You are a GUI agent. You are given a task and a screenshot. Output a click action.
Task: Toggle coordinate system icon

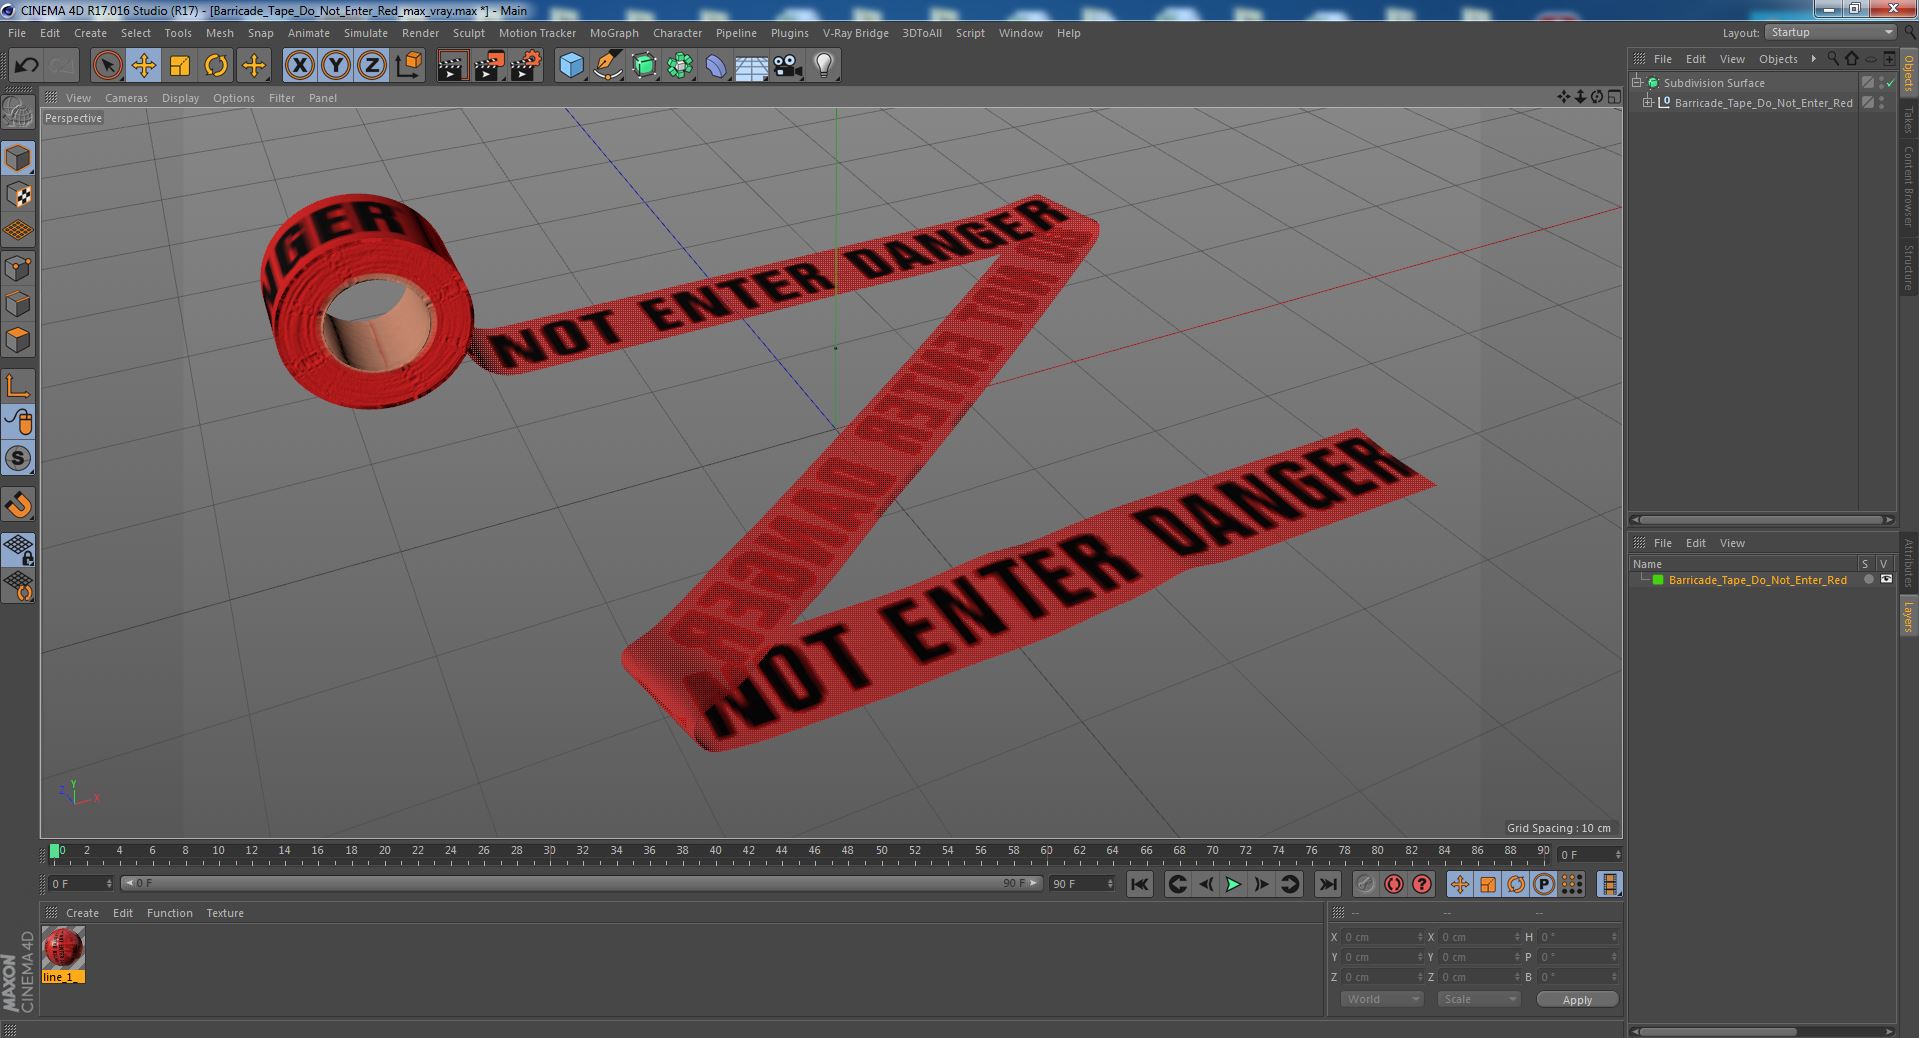tap(409, 66)
